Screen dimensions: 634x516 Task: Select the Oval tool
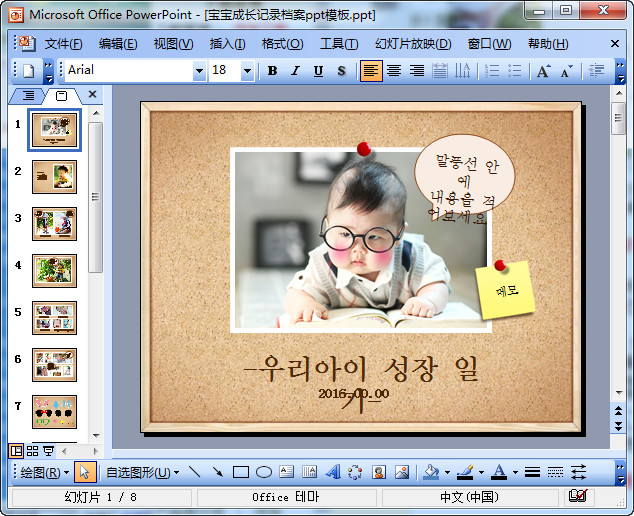click(264, 472)
